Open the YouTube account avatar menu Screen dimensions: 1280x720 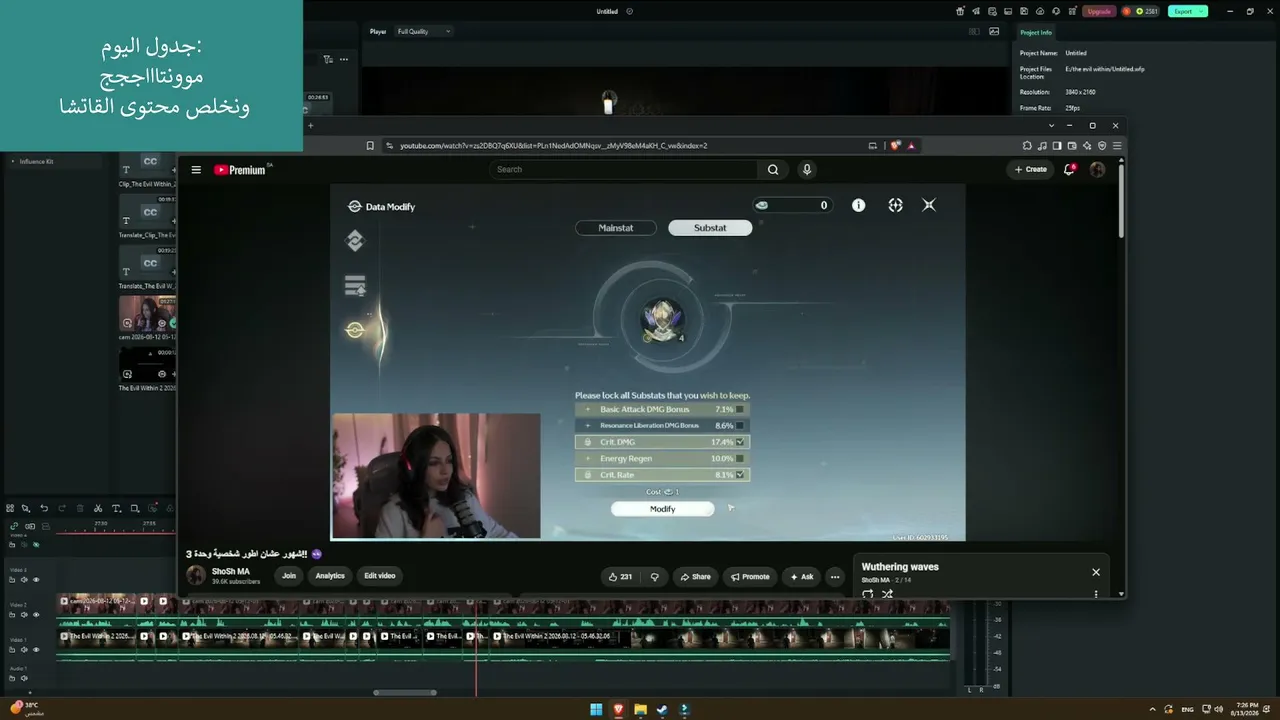tap(1097, 170)
